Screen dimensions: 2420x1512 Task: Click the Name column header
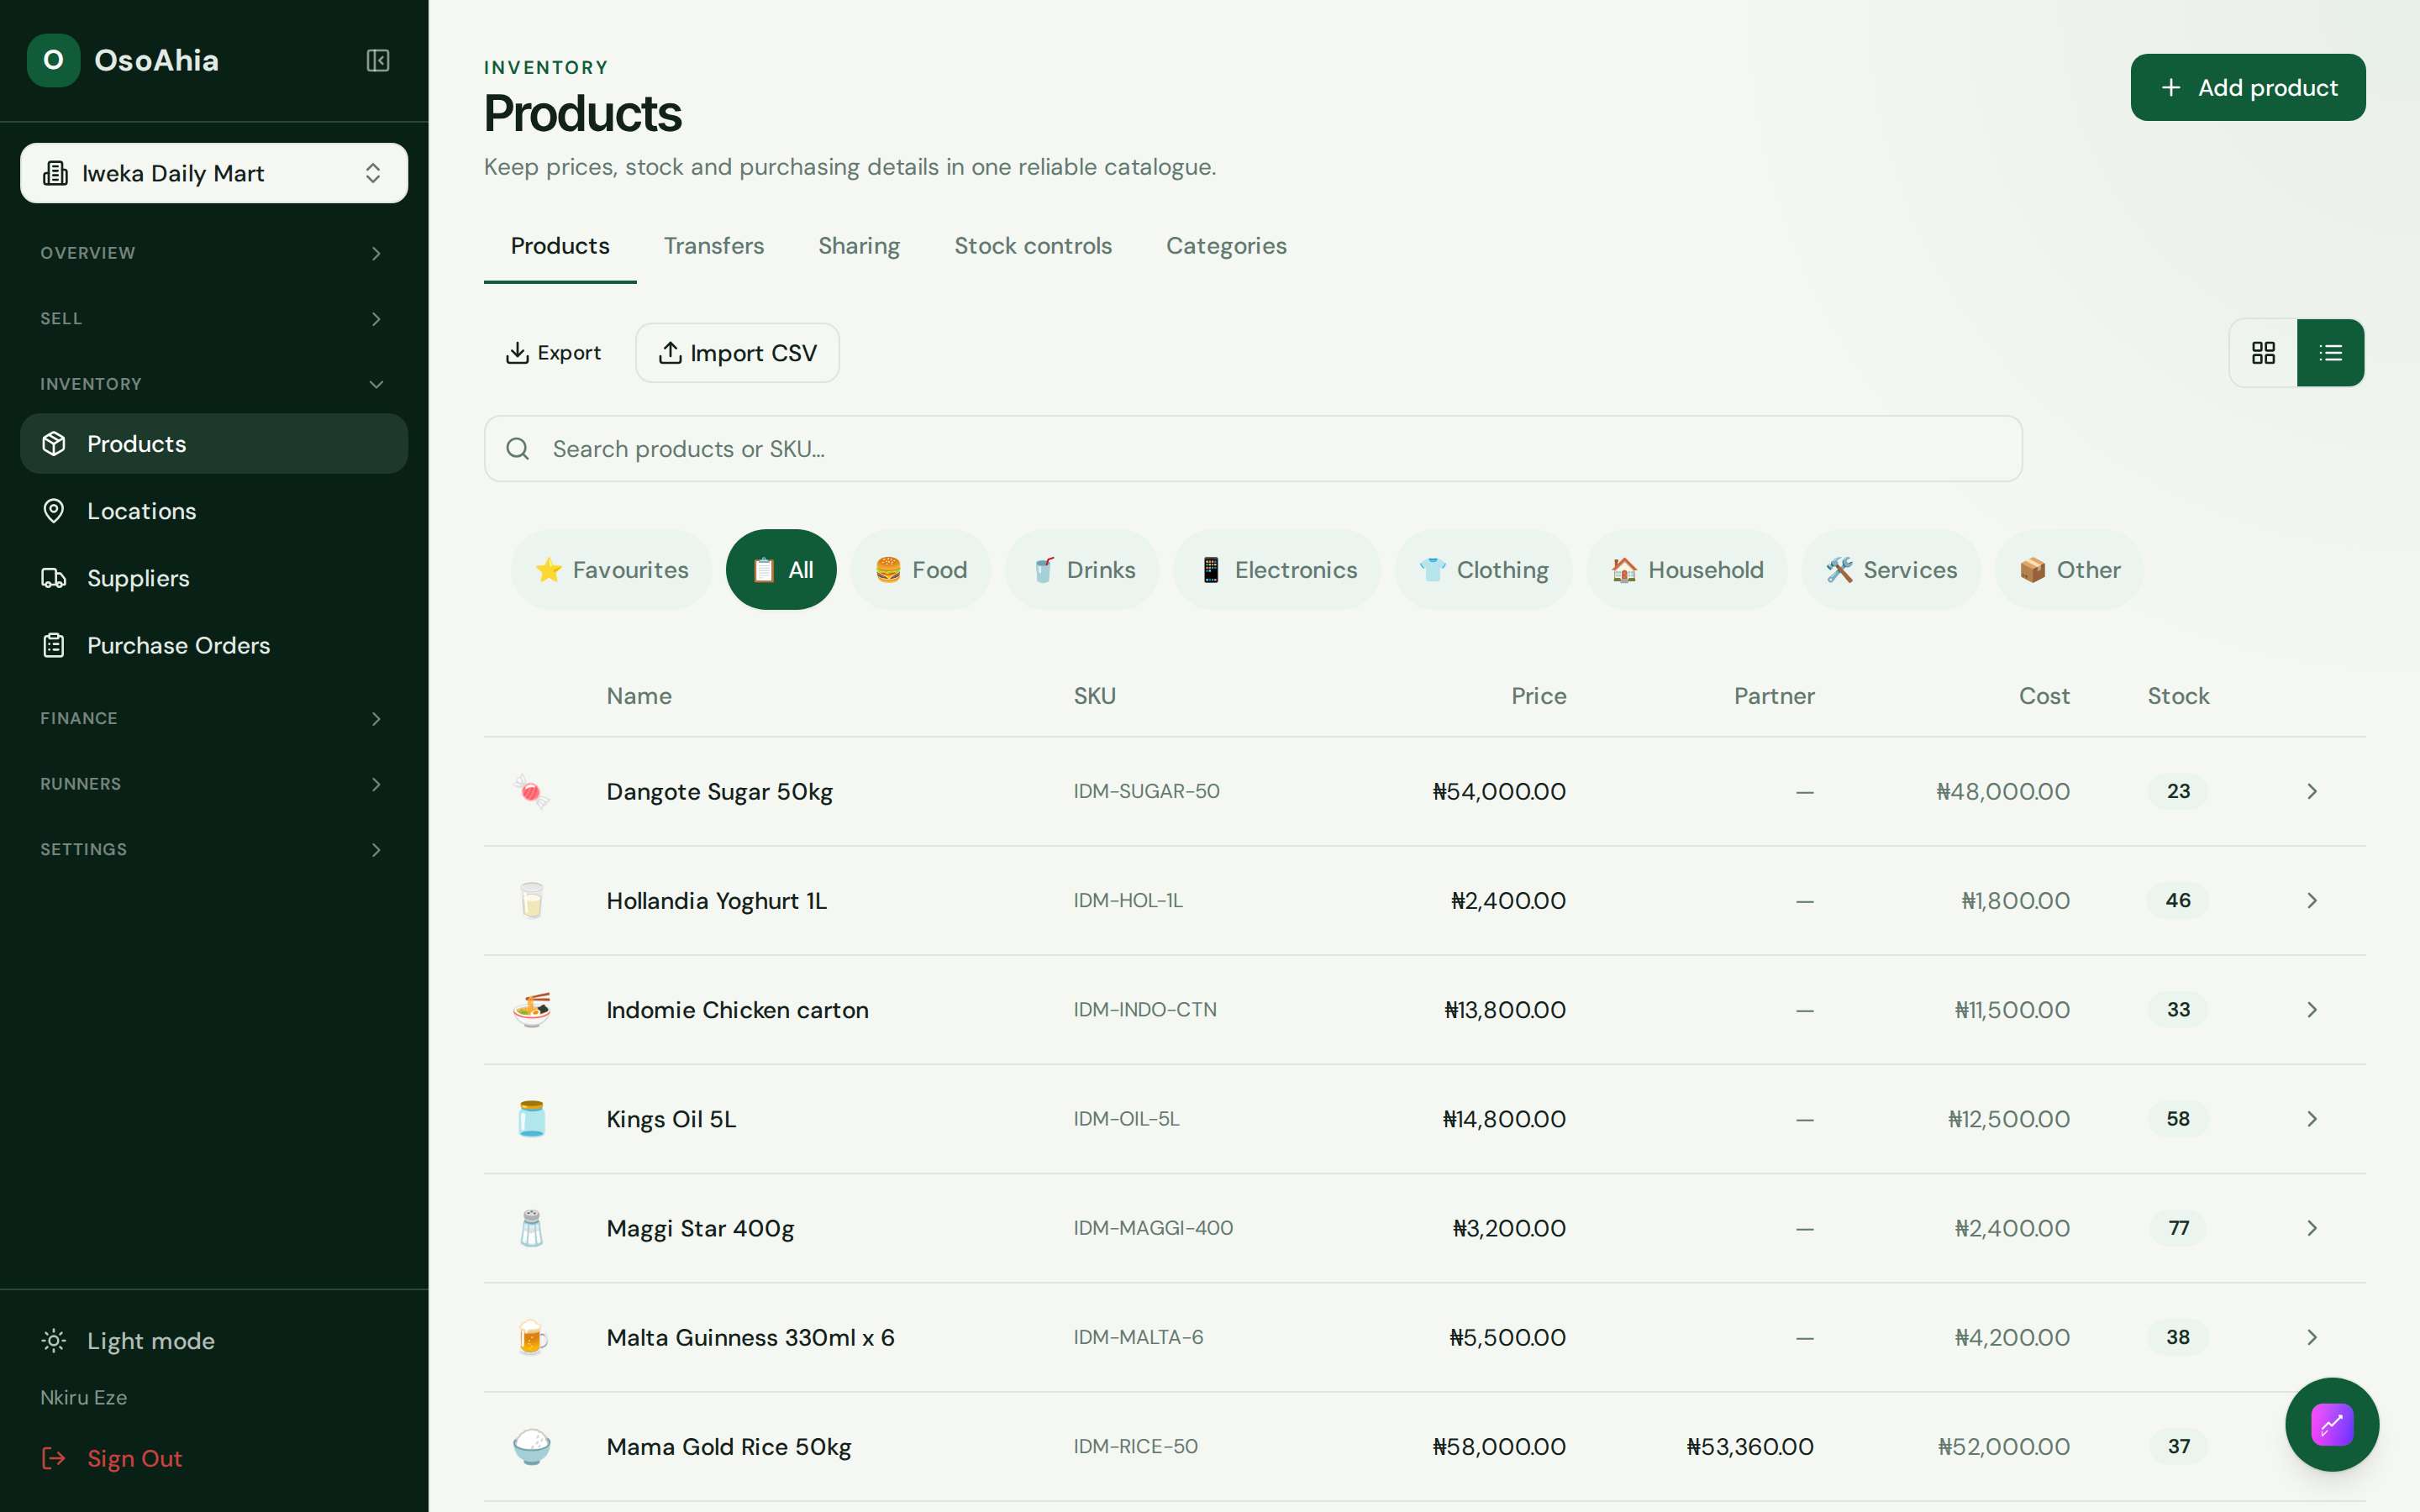coord(639,696)
